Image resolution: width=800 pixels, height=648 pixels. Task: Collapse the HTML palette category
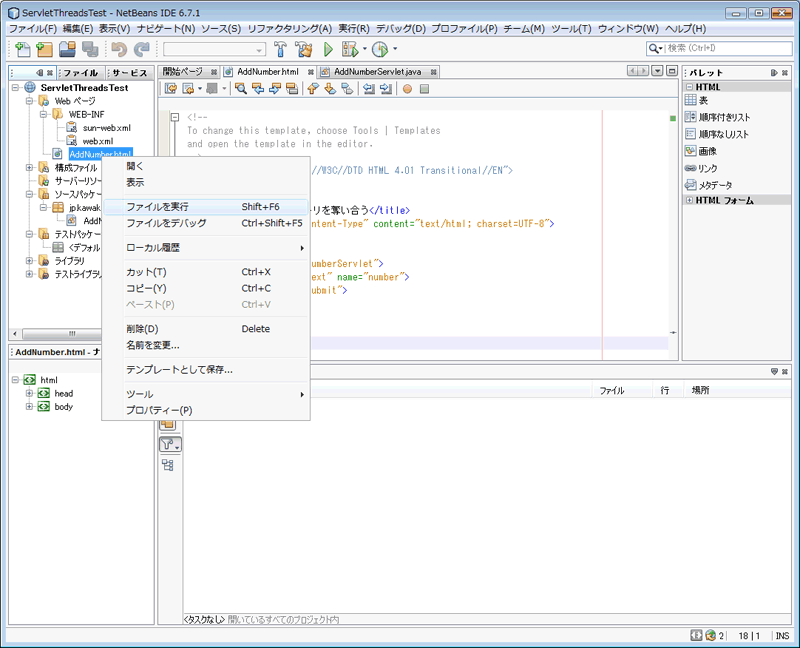point(689,87)
